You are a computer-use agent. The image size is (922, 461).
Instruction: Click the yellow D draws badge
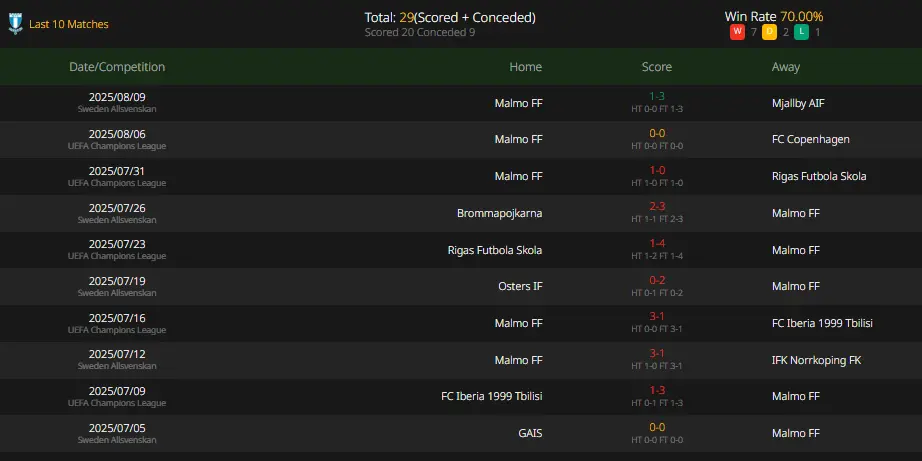(x=769, y=32)
